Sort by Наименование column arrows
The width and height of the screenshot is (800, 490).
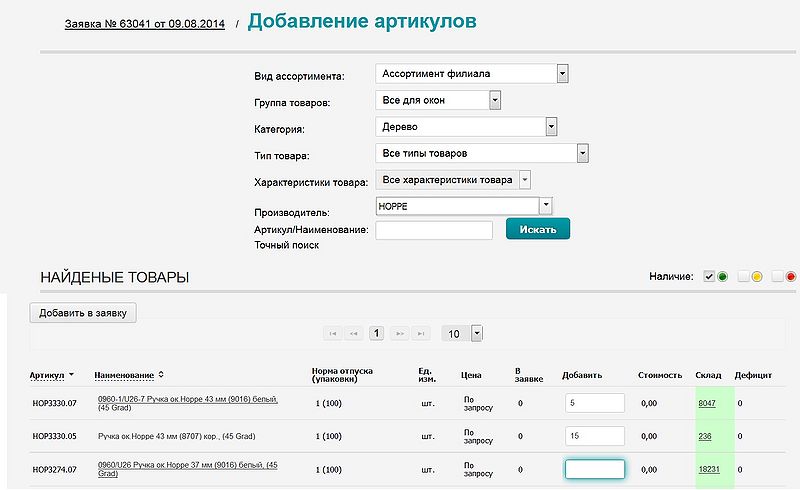(x=161, y=375)
